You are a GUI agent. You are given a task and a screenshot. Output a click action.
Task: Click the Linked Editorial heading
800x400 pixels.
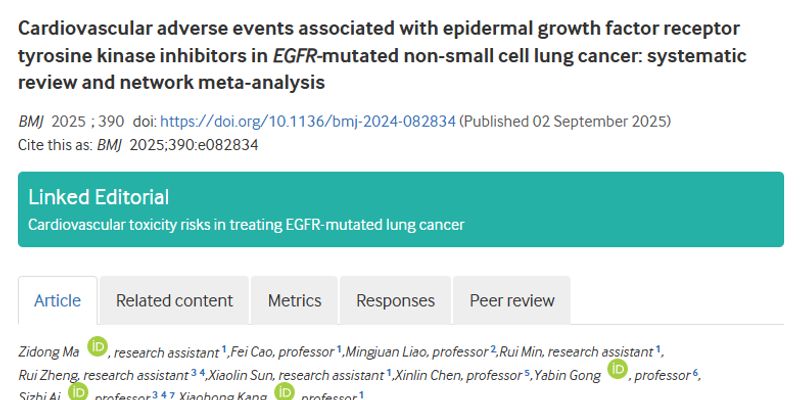(x=98, y=197)
